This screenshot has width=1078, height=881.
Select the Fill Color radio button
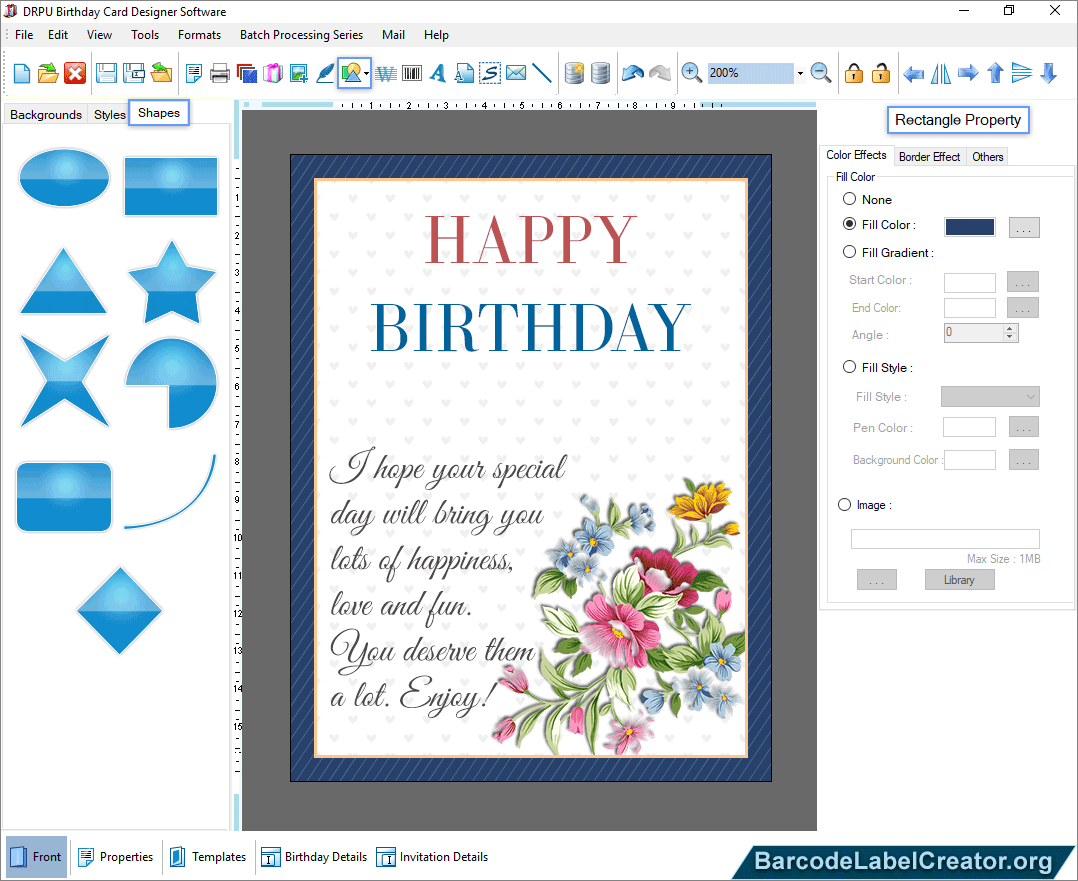point(850,224)
